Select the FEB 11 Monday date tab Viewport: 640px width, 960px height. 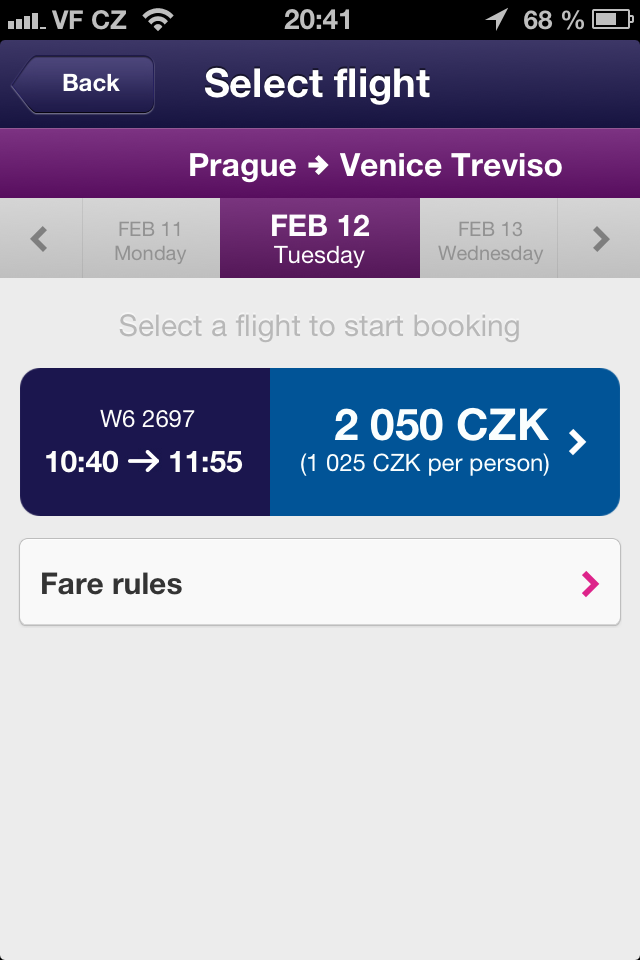(150, 238)
